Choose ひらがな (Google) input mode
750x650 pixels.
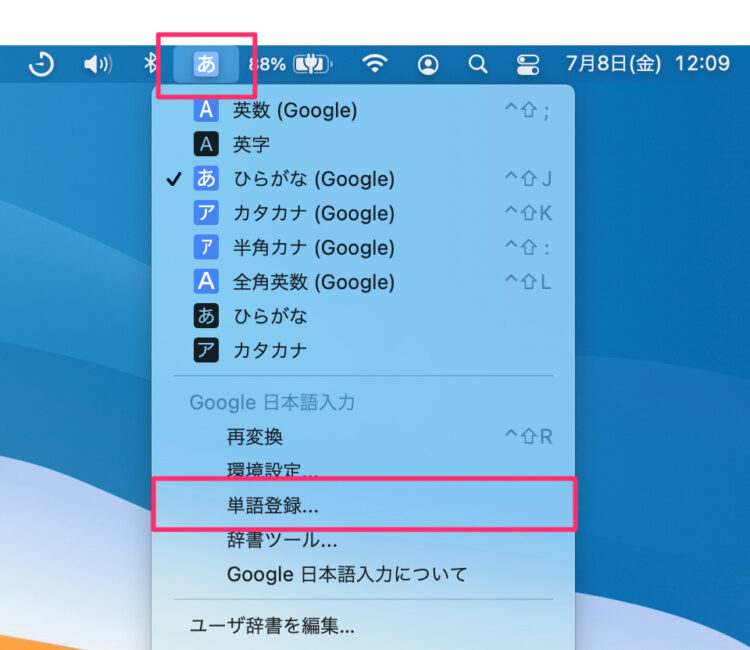363,179
